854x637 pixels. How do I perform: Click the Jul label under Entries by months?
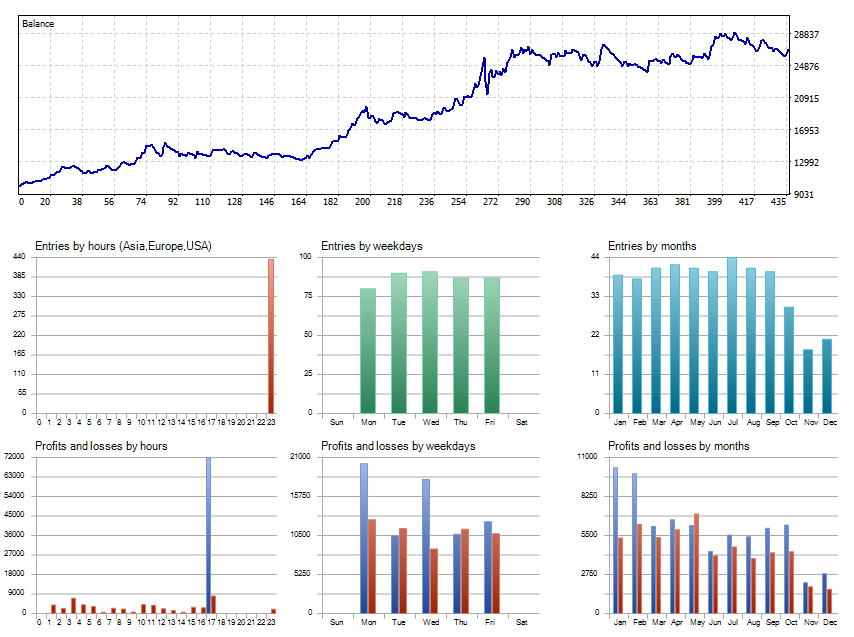click(733, 422)
